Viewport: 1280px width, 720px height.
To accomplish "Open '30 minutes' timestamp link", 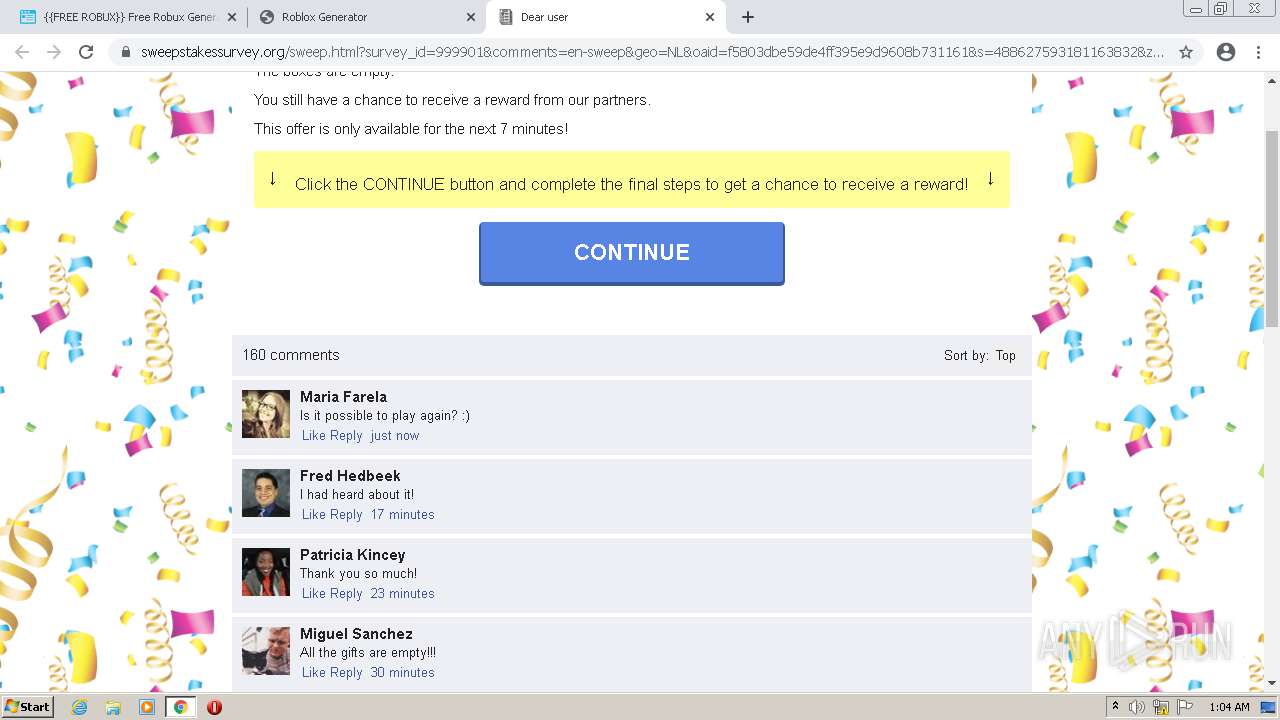I will pyautogui.click(x=403, y=673).
